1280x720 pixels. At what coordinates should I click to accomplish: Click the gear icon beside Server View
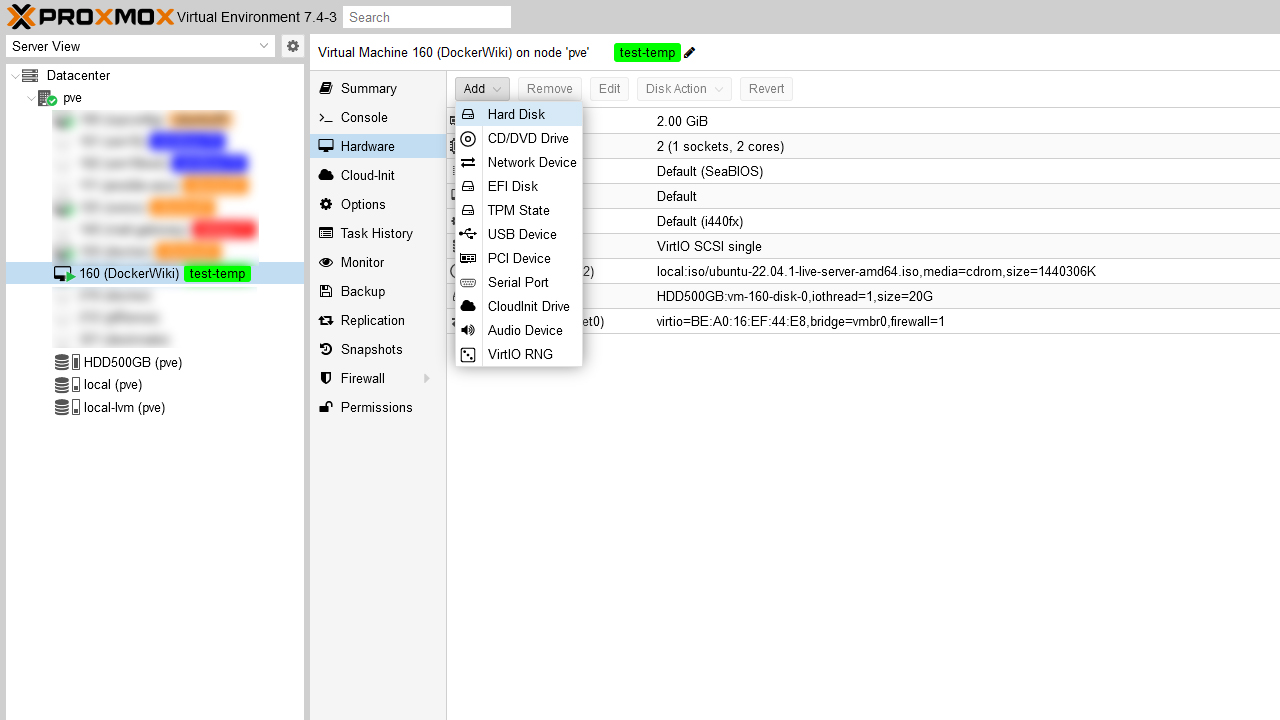point(292,46)
